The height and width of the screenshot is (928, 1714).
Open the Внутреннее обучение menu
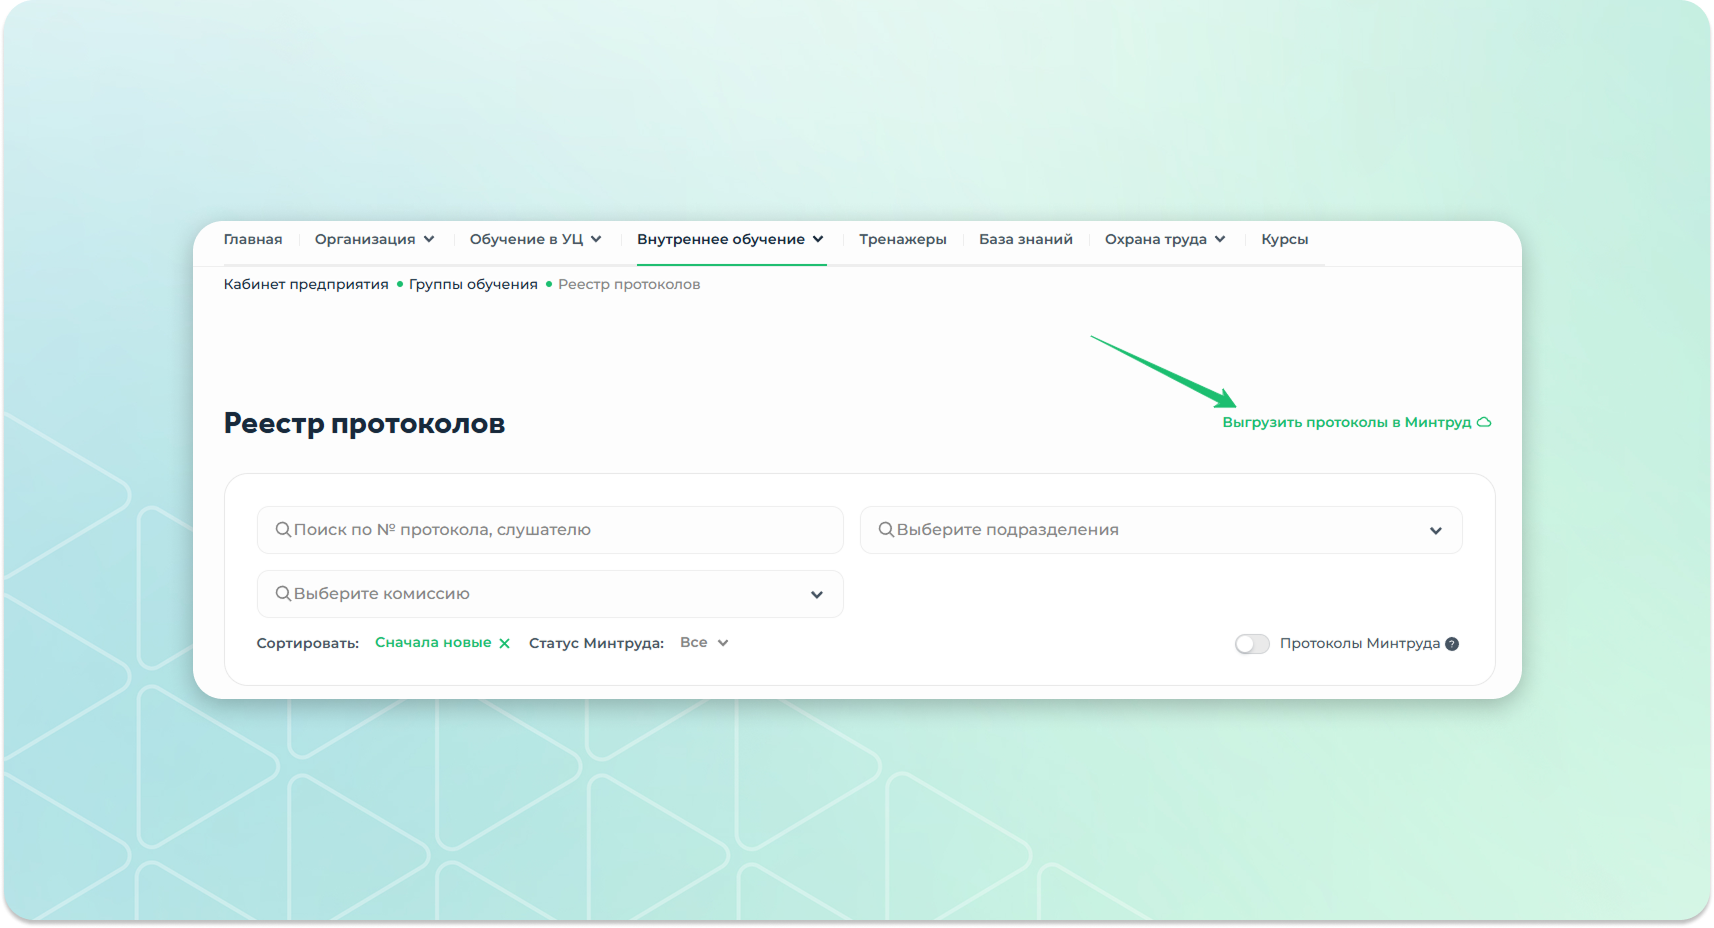tap(730, 239)
